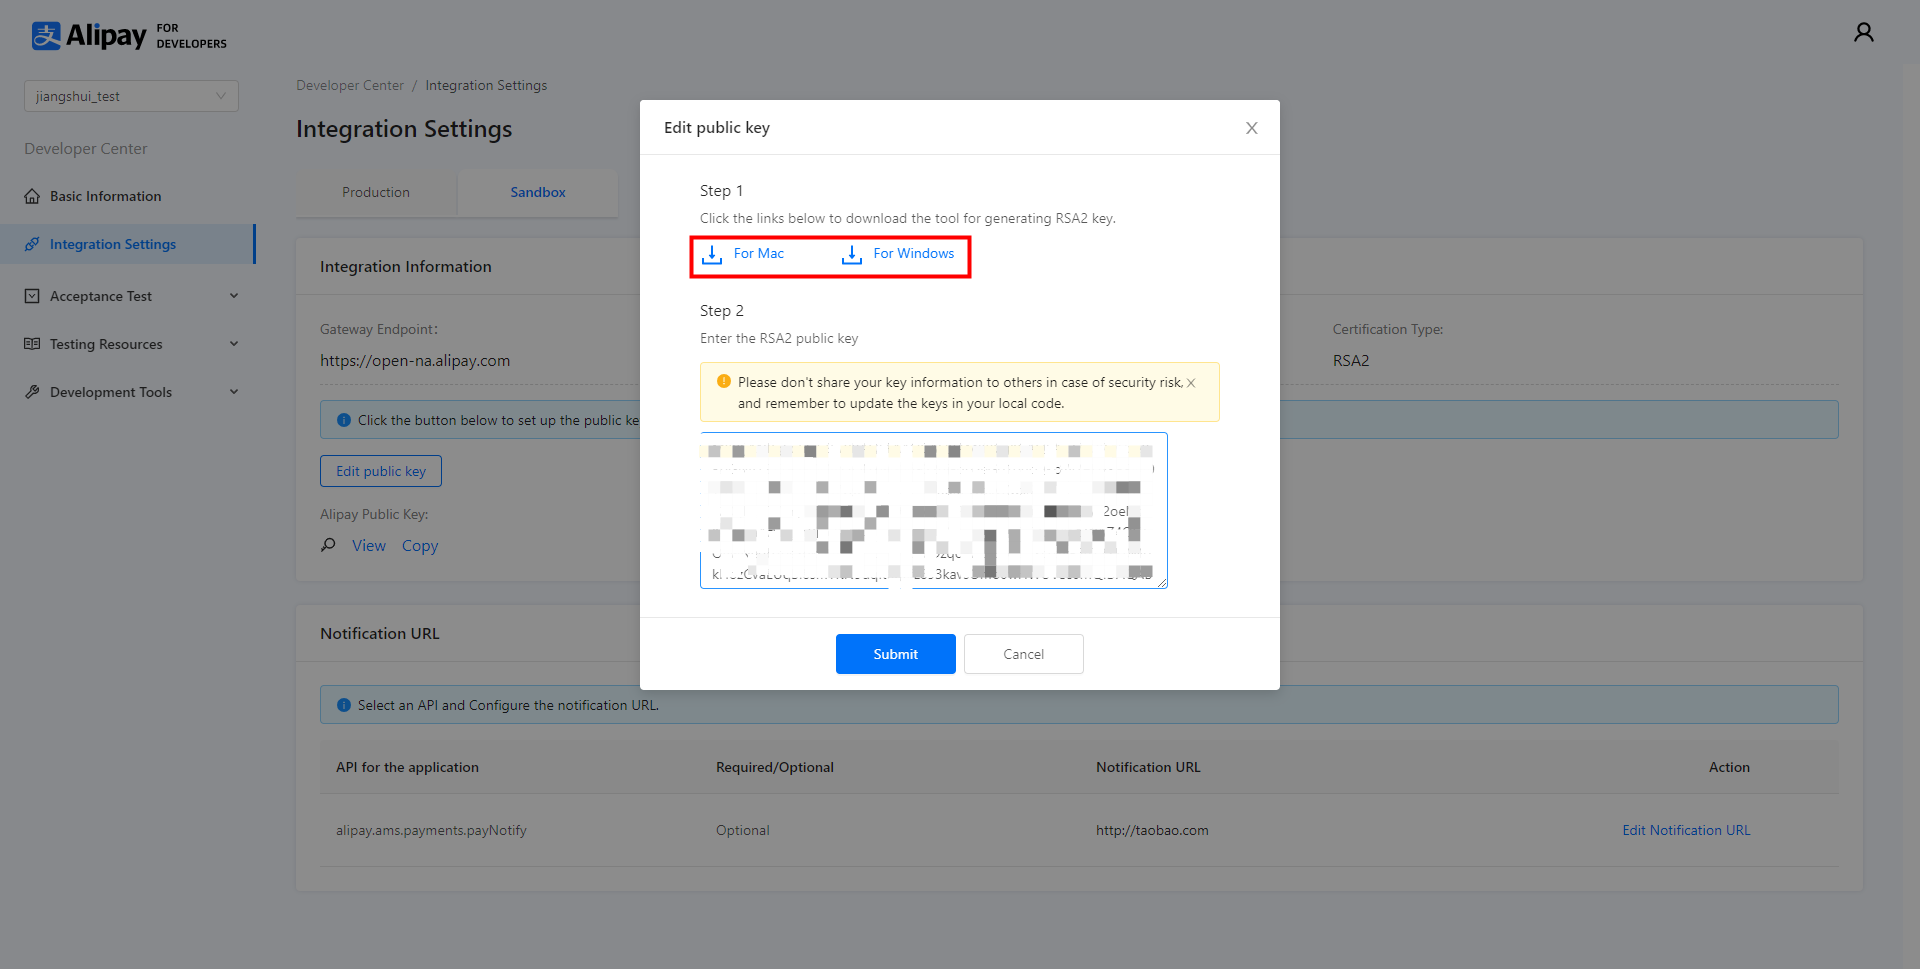The image size is (1920, 969).
Task: Select the Sandbox tab
Action: [x=538, y=192]
